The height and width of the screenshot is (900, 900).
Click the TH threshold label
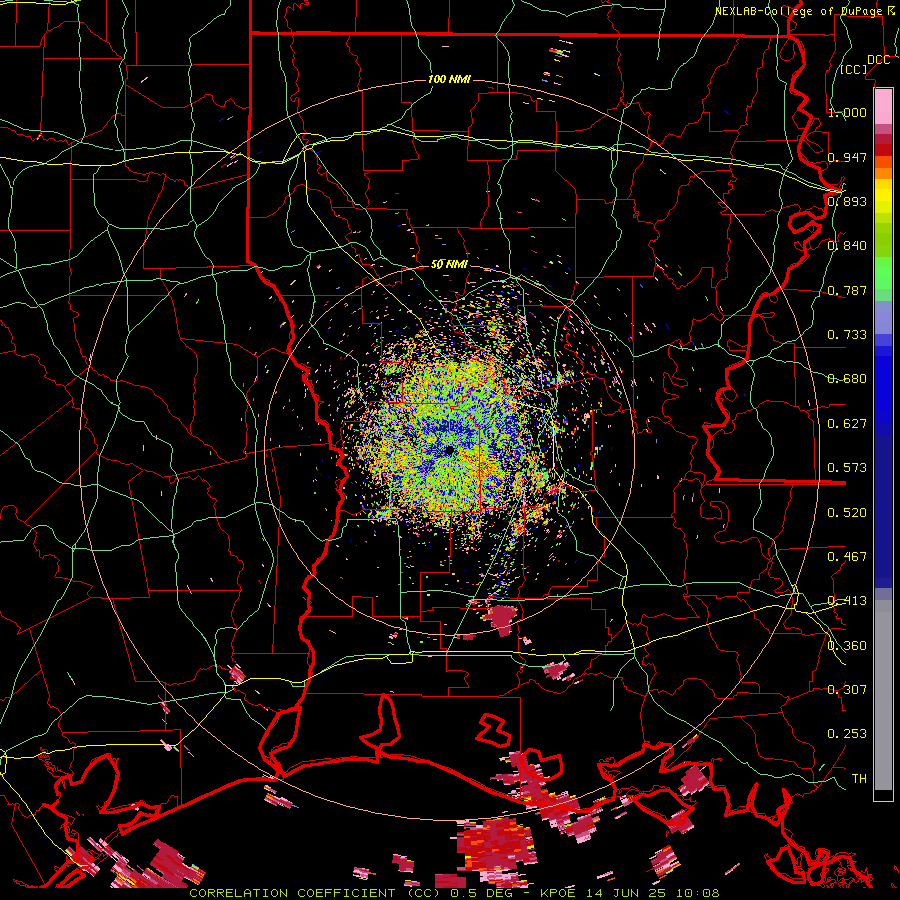[x=859, y=778]
